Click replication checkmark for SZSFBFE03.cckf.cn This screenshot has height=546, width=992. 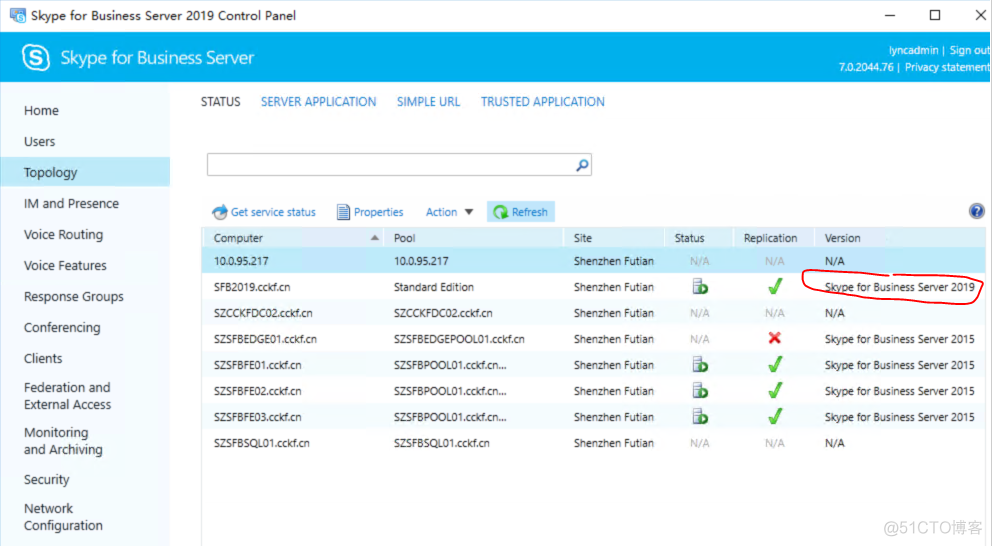pos(774,416)
